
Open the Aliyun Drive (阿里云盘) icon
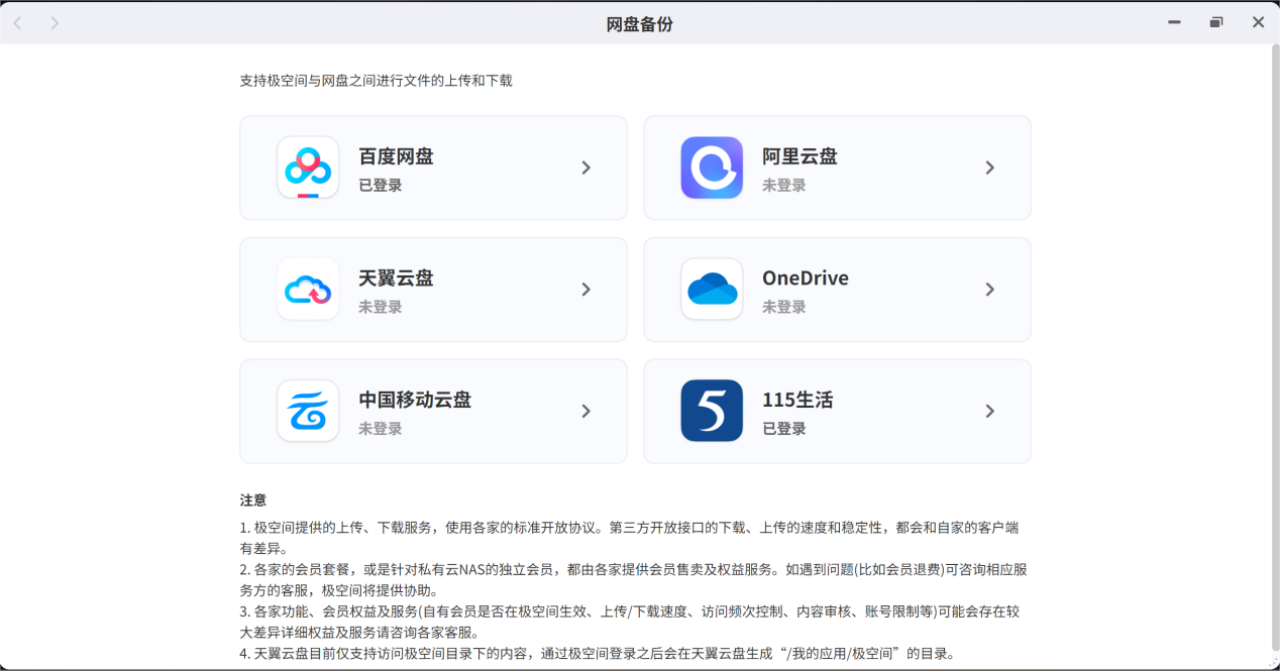point(712,167)
